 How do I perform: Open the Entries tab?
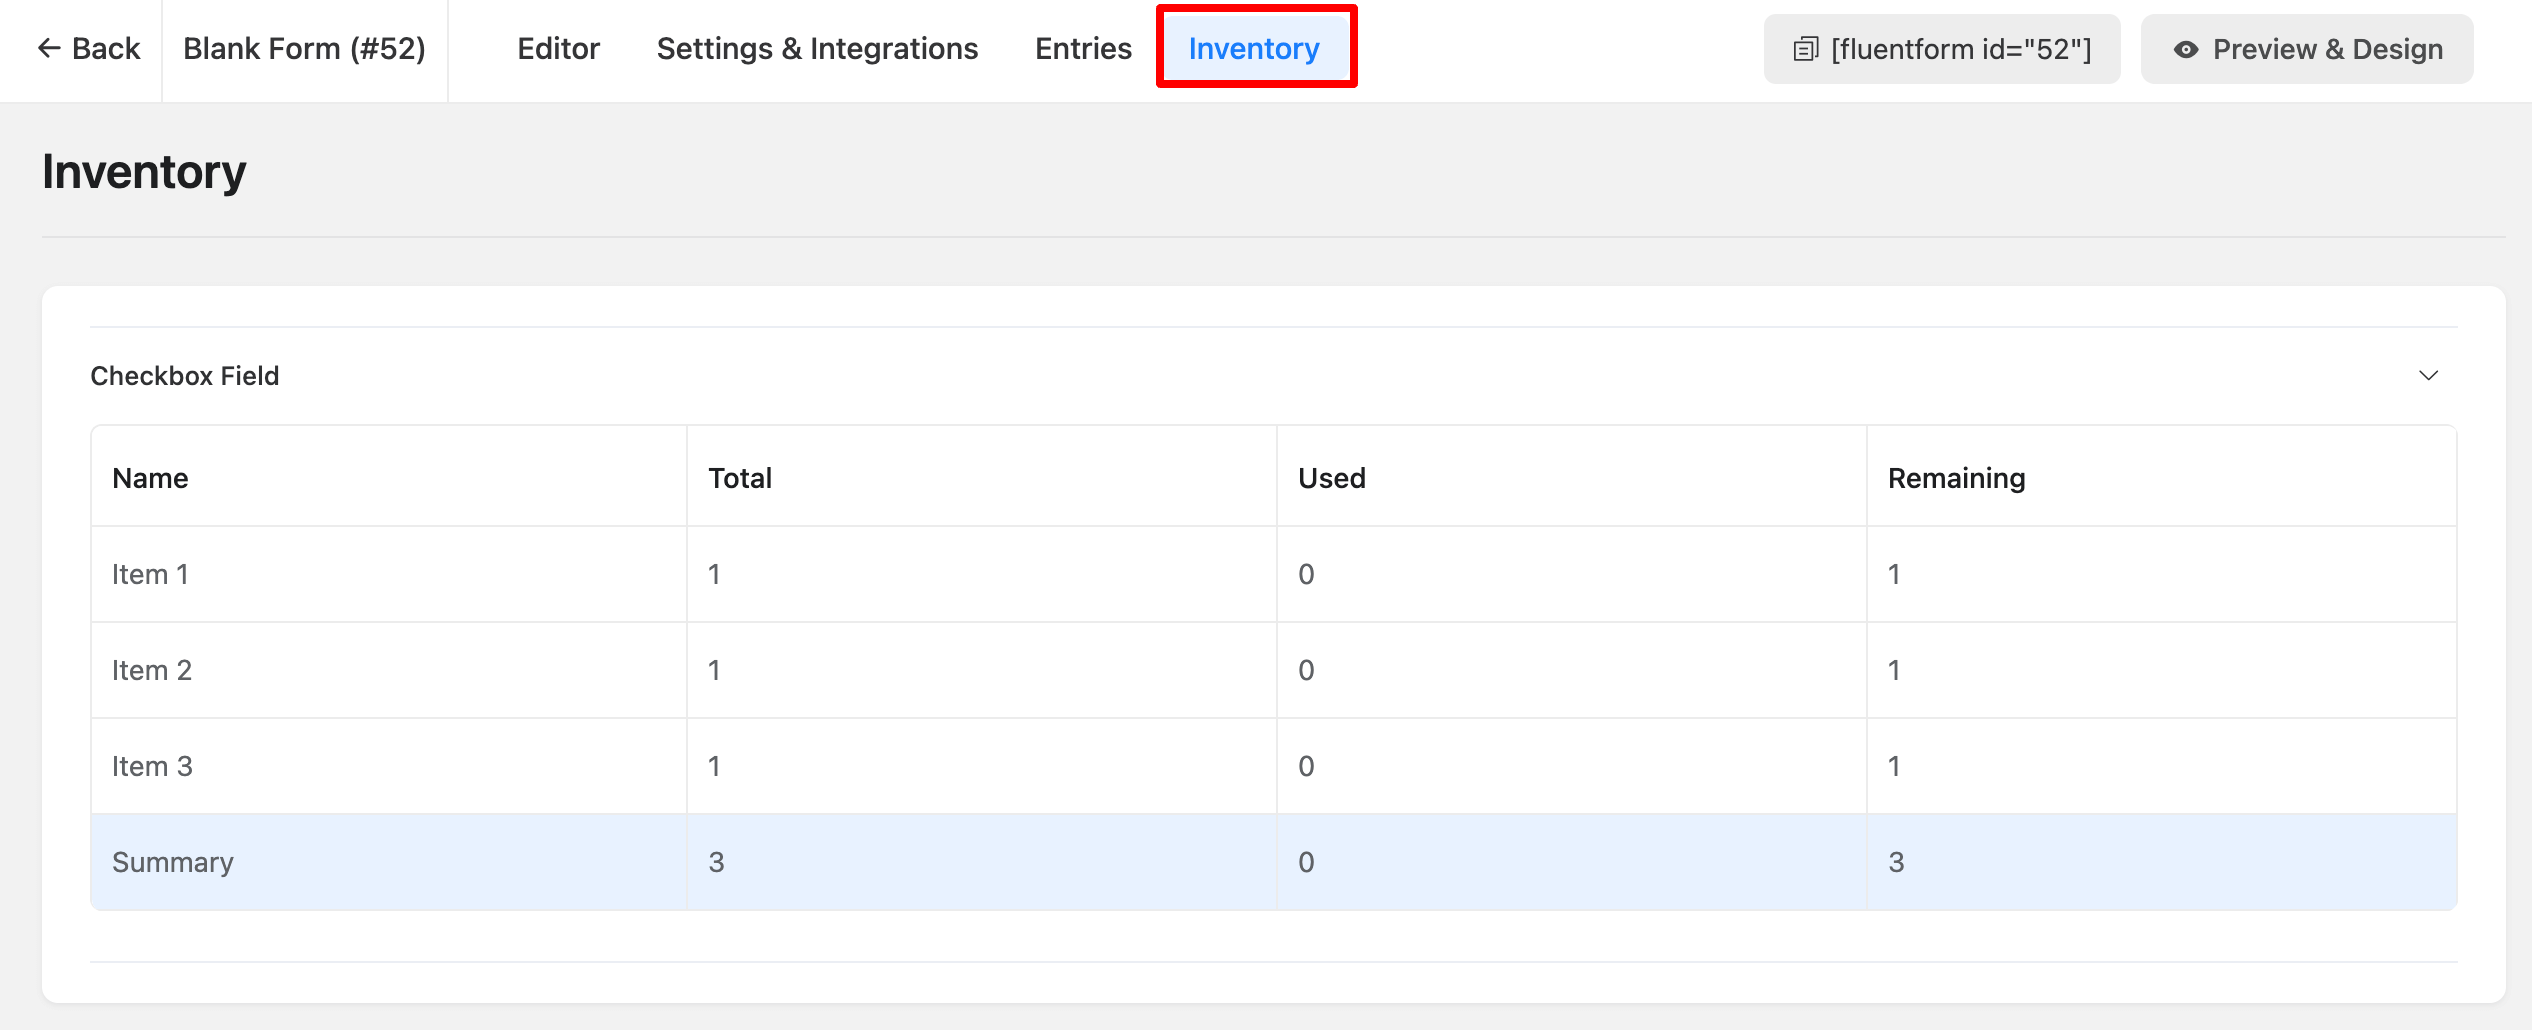tap(1083, 48)
